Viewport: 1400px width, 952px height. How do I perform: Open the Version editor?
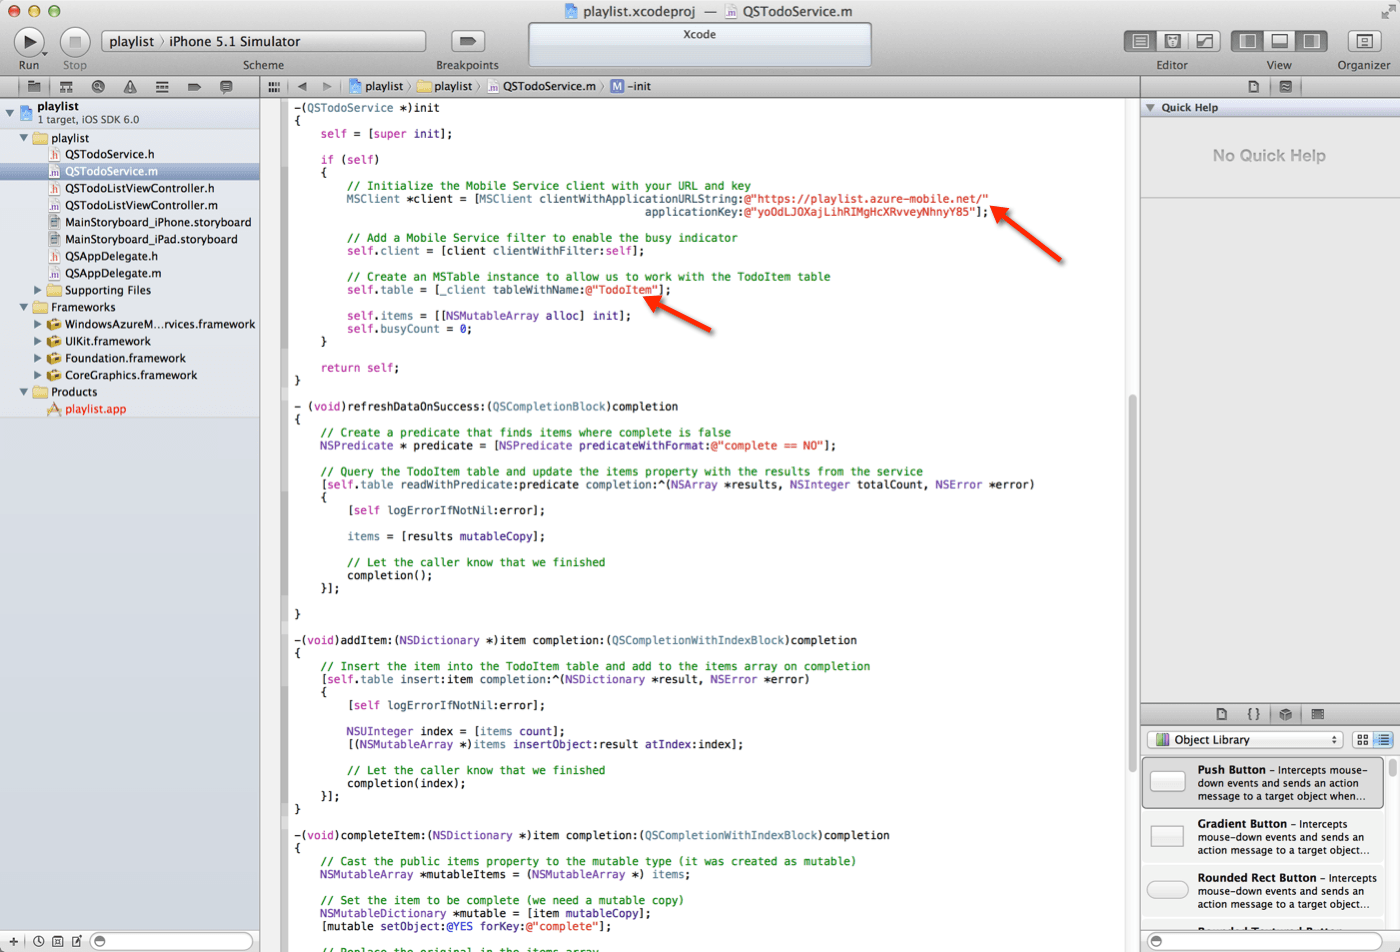point(1205,40)
